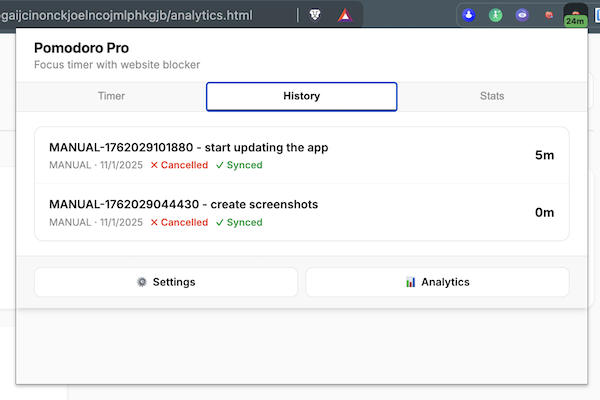
Task: Click MANUAL · 11/1/2025 under 'start updating the app'
Action: pos(96,165)
